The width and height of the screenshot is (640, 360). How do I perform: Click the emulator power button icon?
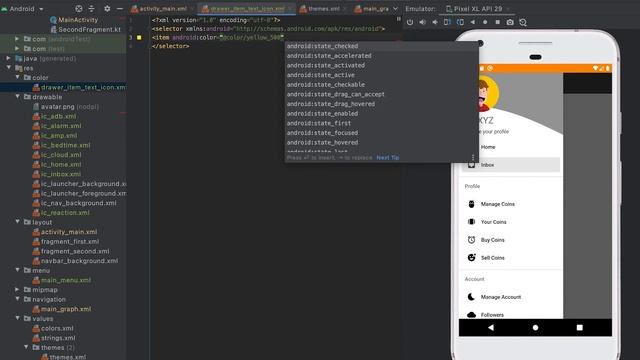pyautogui.click(x=410, y=22)
